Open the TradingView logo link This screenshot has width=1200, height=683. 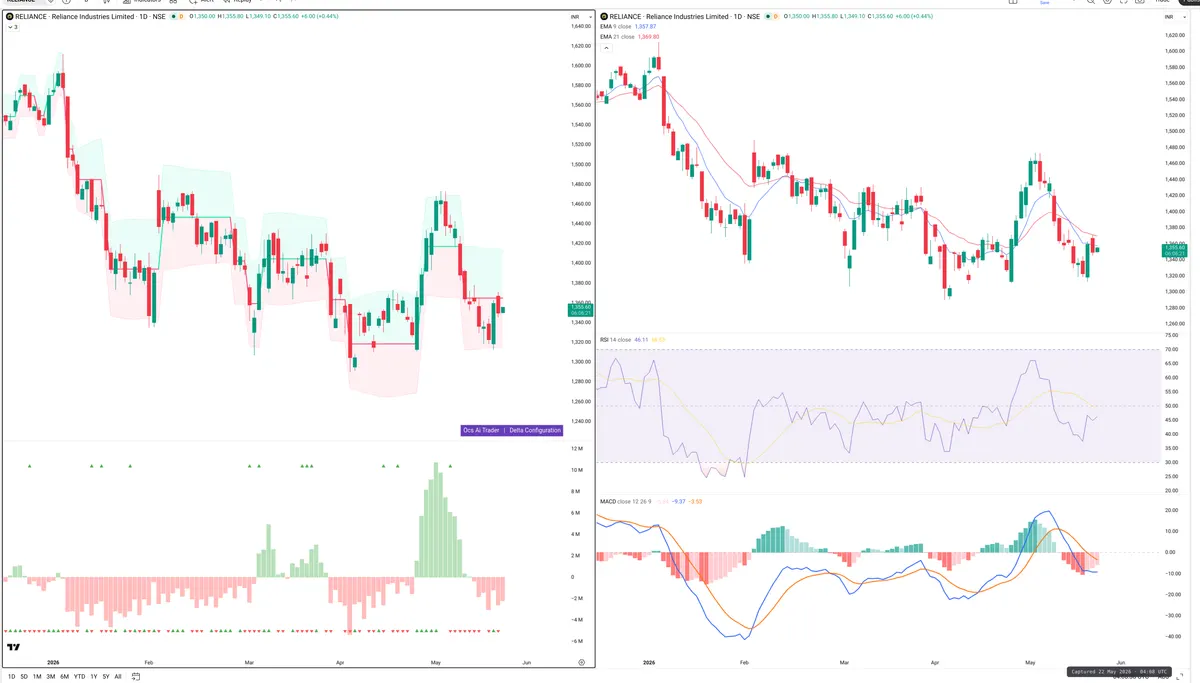point(14,647)
